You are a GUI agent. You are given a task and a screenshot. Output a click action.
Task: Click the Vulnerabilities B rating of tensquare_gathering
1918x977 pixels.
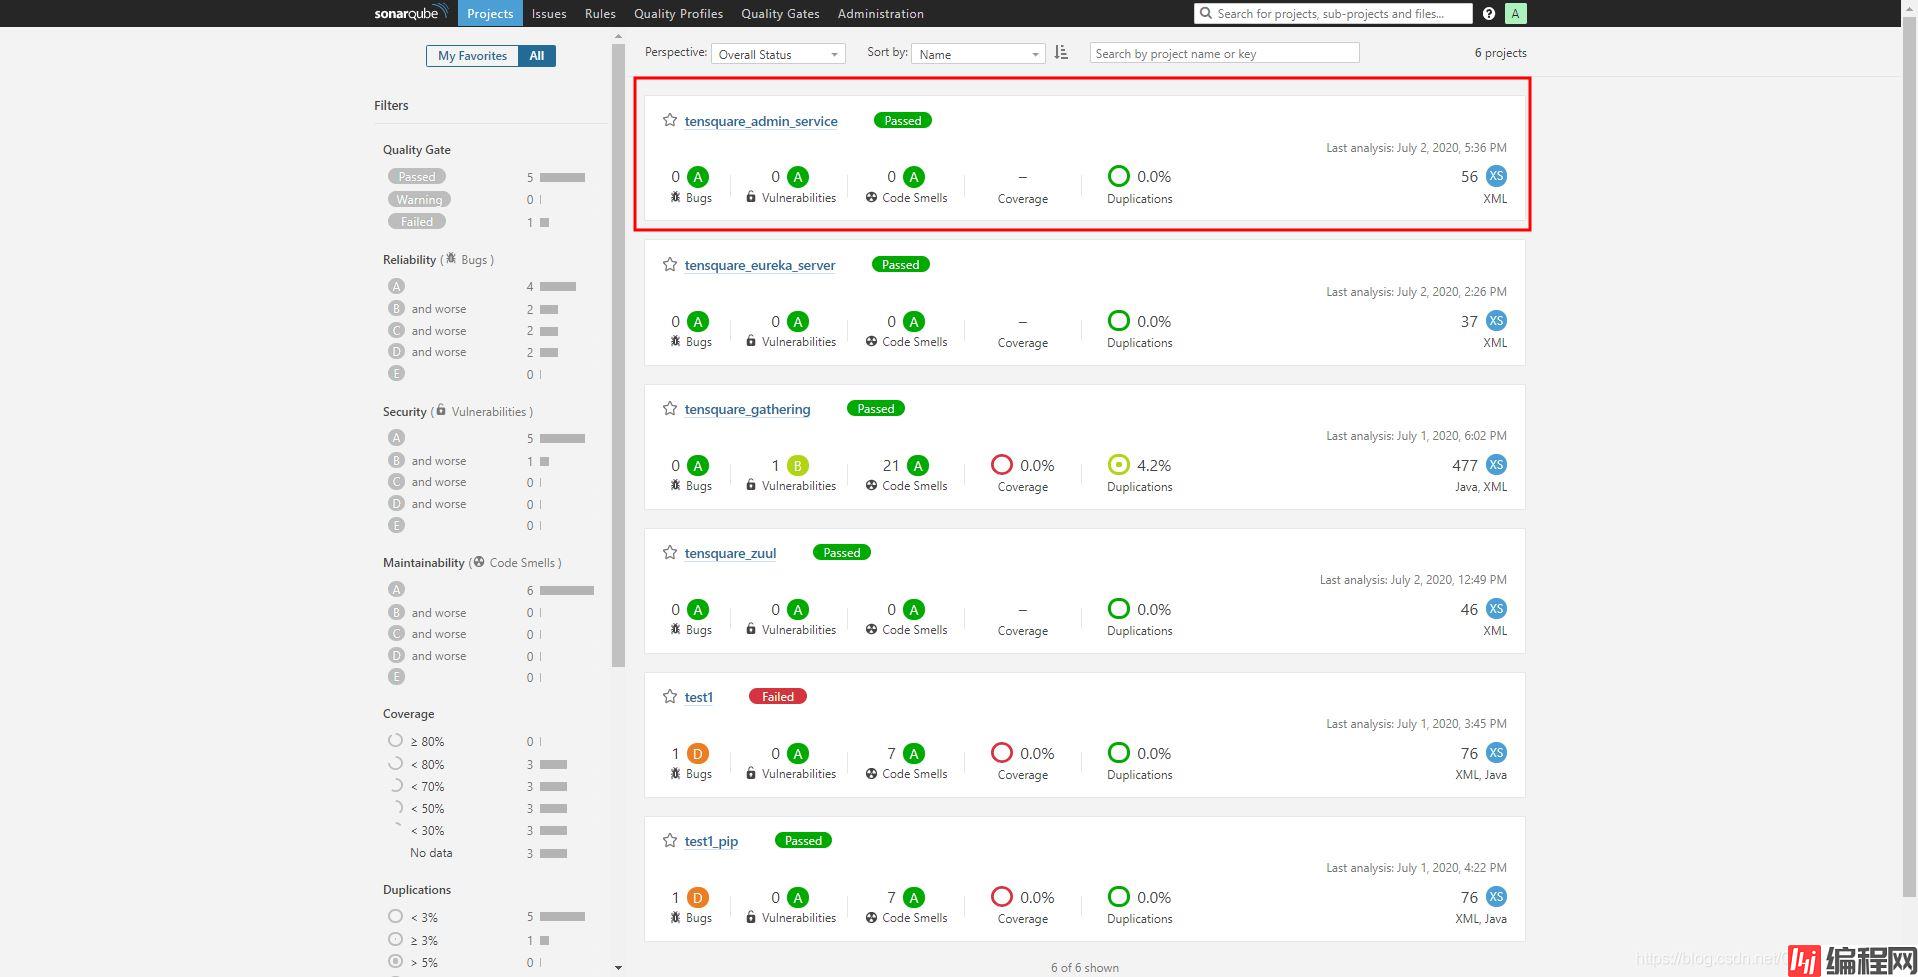point(797,465)
